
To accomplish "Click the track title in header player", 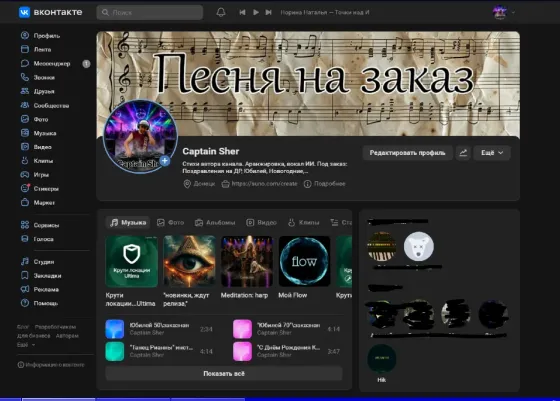I will tap(325, 12).
